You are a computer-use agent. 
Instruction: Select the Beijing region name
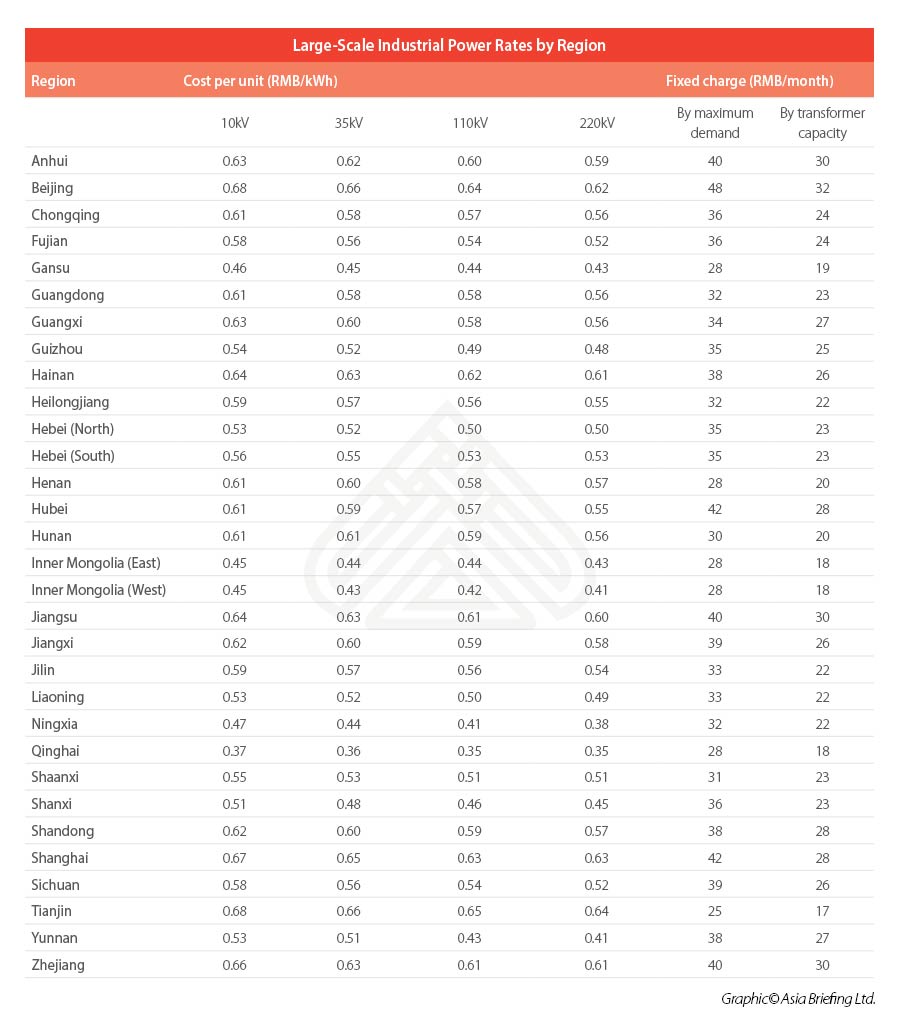(53, 188)
